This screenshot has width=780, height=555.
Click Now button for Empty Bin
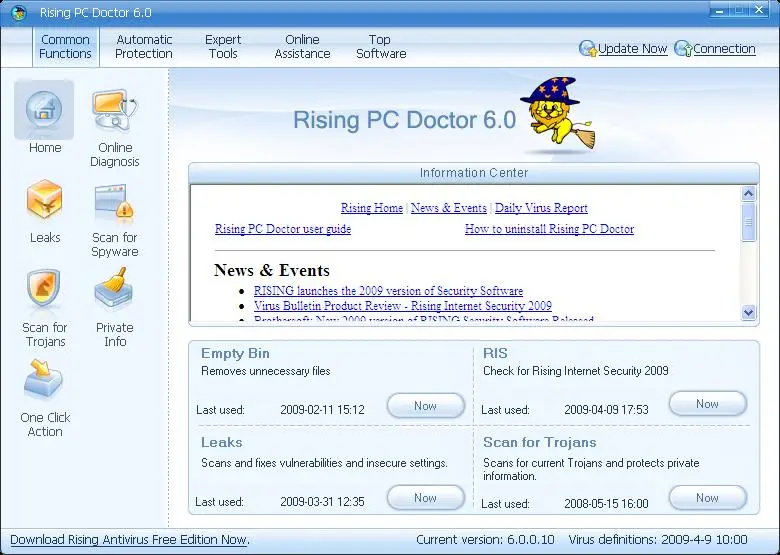(x=426, y=406)
